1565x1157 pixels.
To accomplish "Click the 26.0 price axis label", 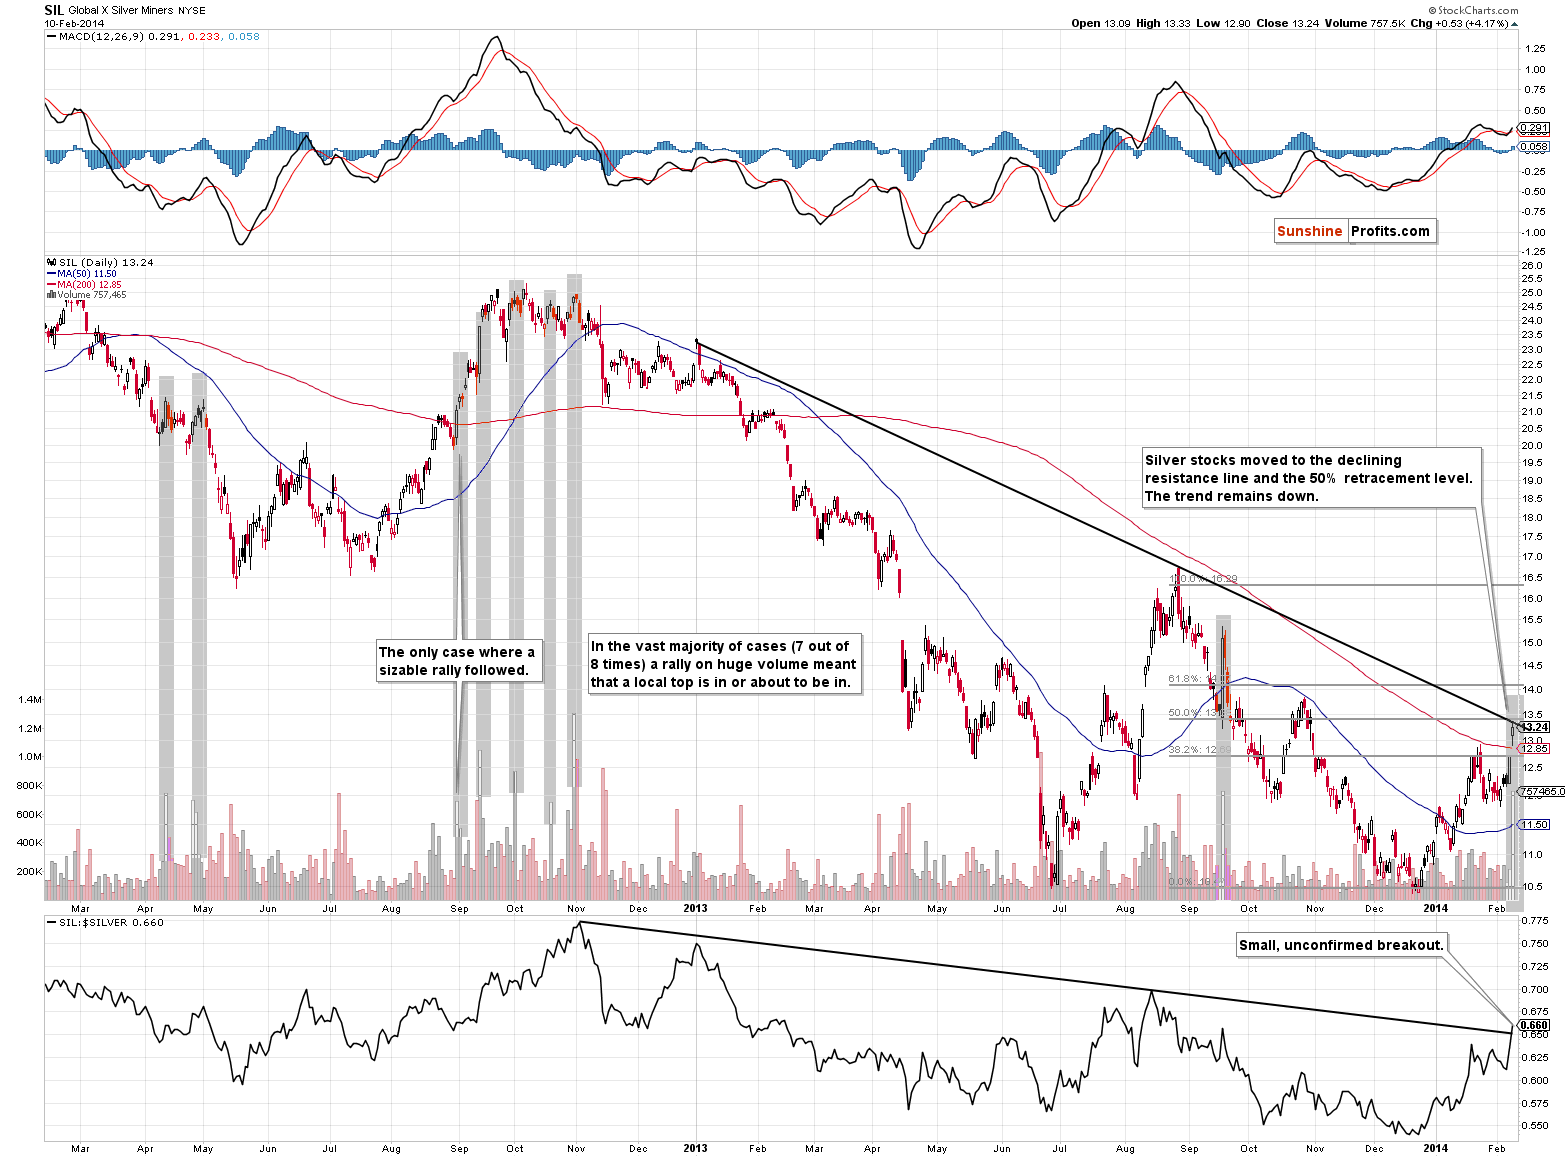I will pos(1532,265).
